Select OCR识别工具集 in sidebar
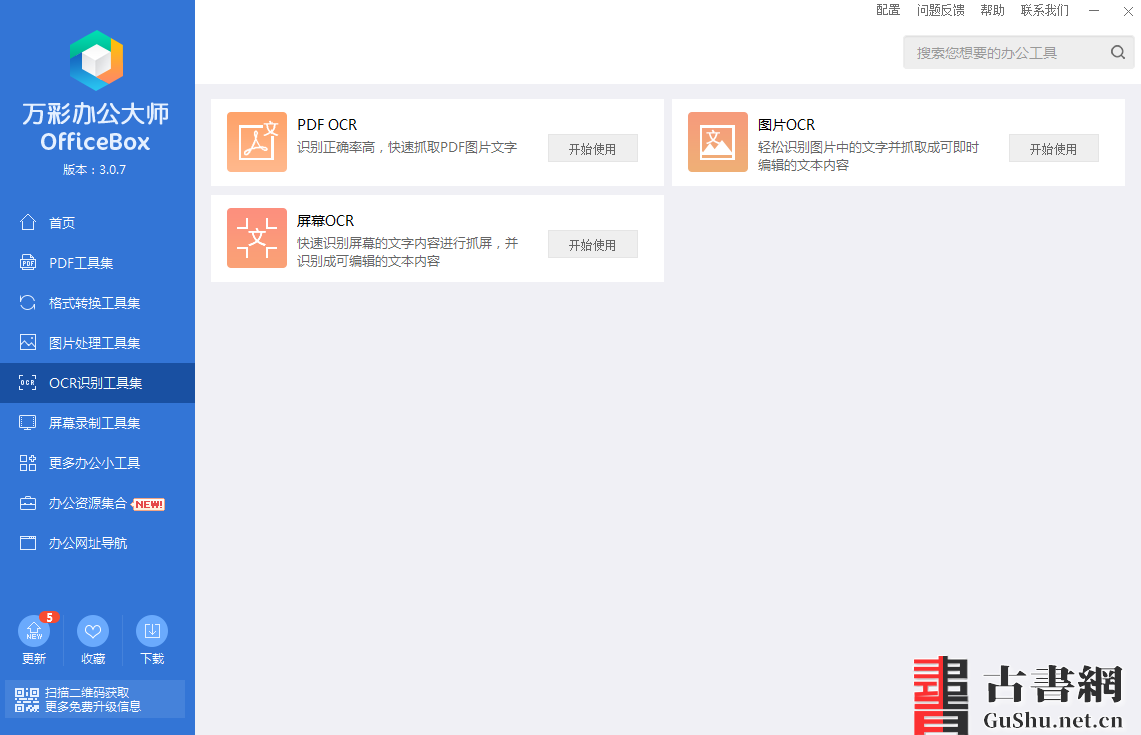Screen dimensions: 1141x735 pos(98,383)
